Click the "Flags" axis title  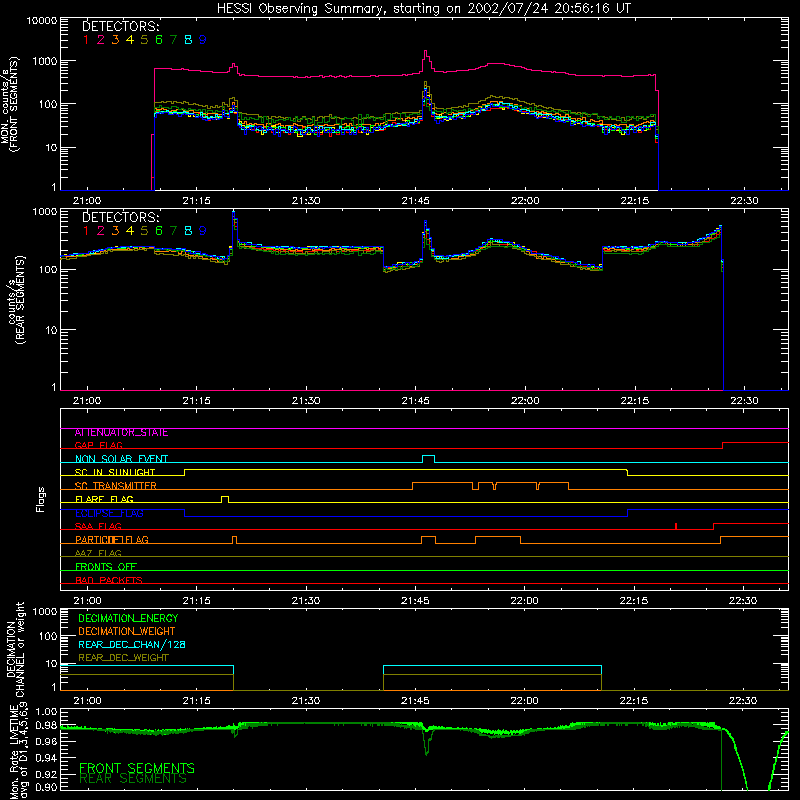pos(41,499)
